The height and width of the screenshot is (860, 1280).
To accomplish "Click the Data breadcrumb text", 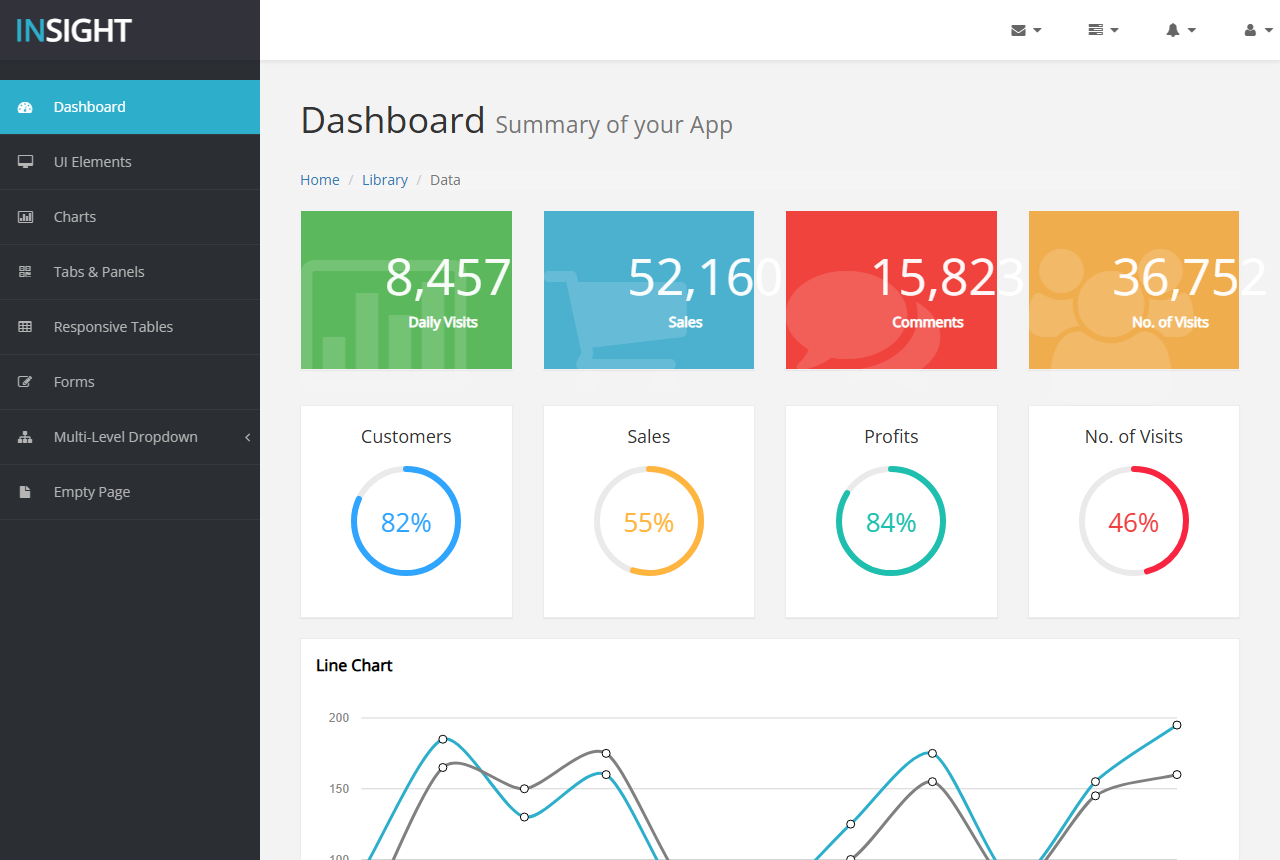I will coord(445,180).
